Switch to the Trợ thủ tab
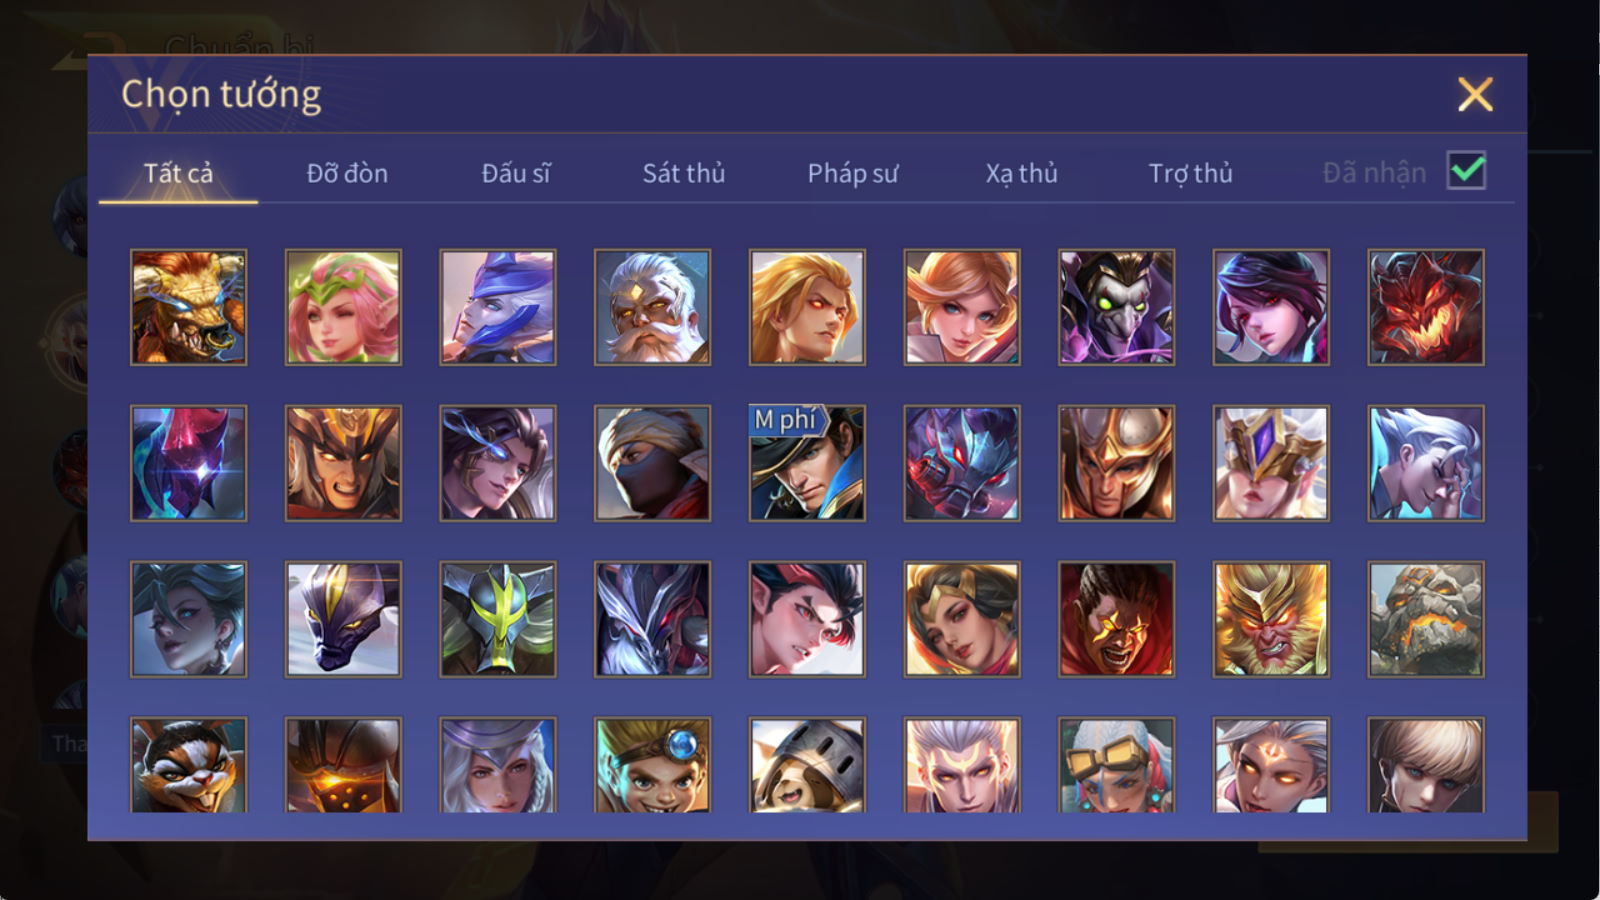The height and width of the screenshot is (900, 1600). [1190, 173]
